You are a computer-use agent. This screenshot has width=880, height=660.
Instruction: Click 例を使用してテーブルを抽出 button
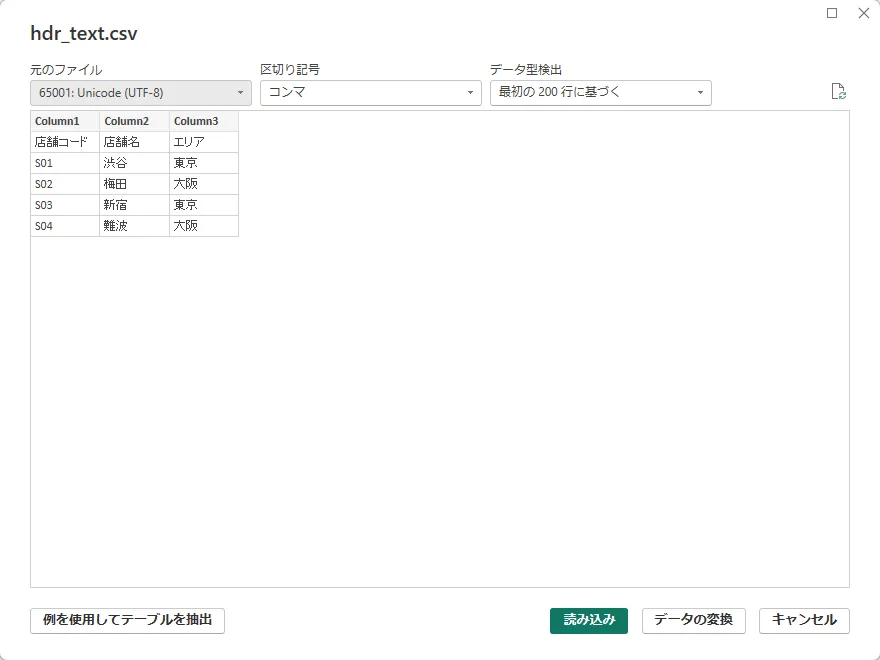coord(127,621)
